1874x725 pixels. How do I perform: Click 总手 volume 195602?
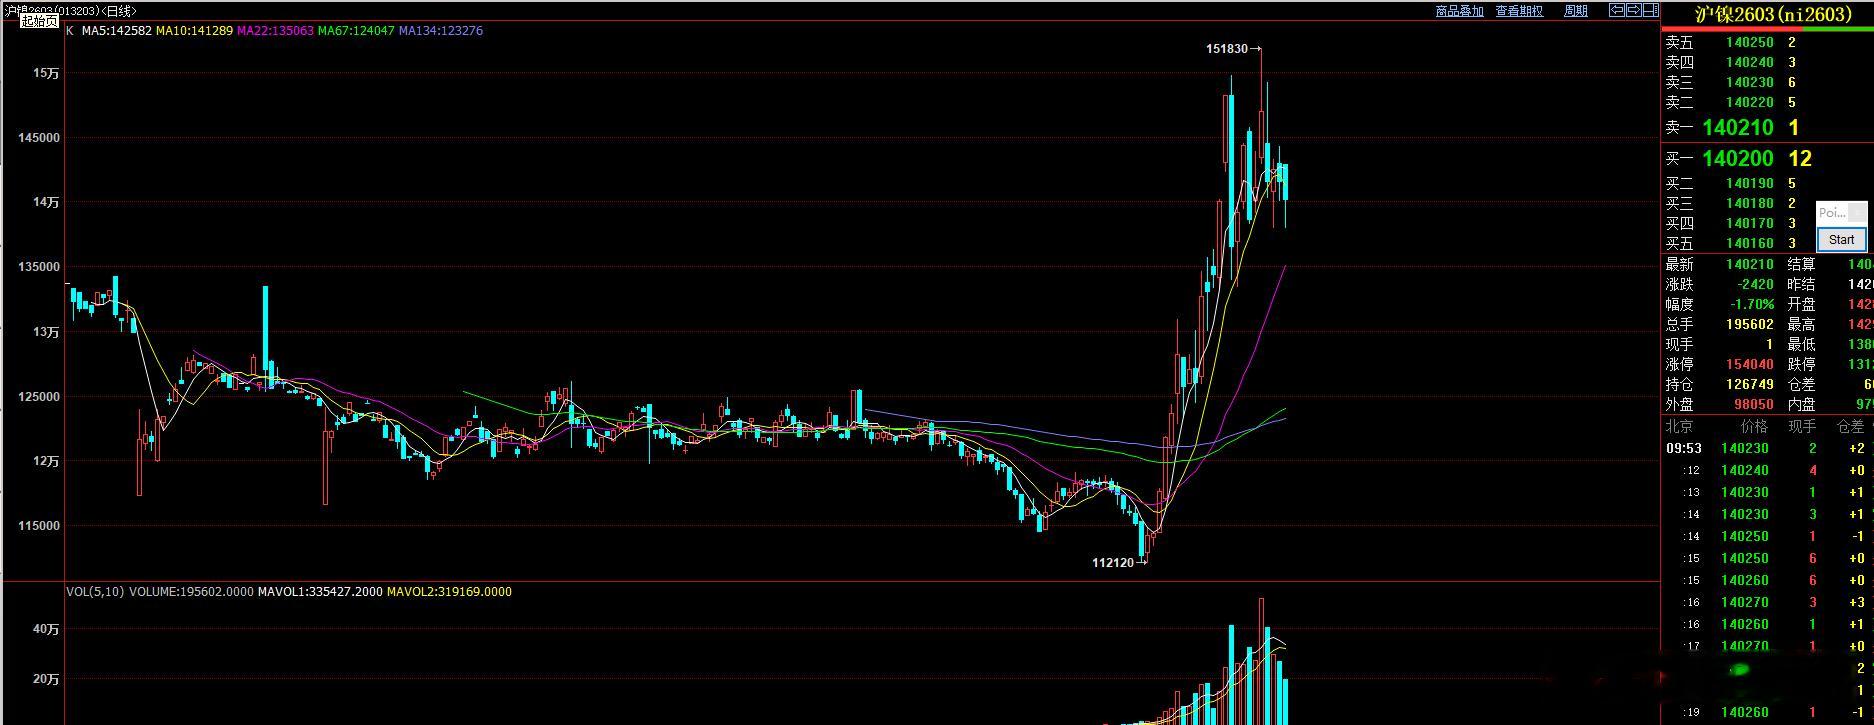pos(1750,325)
